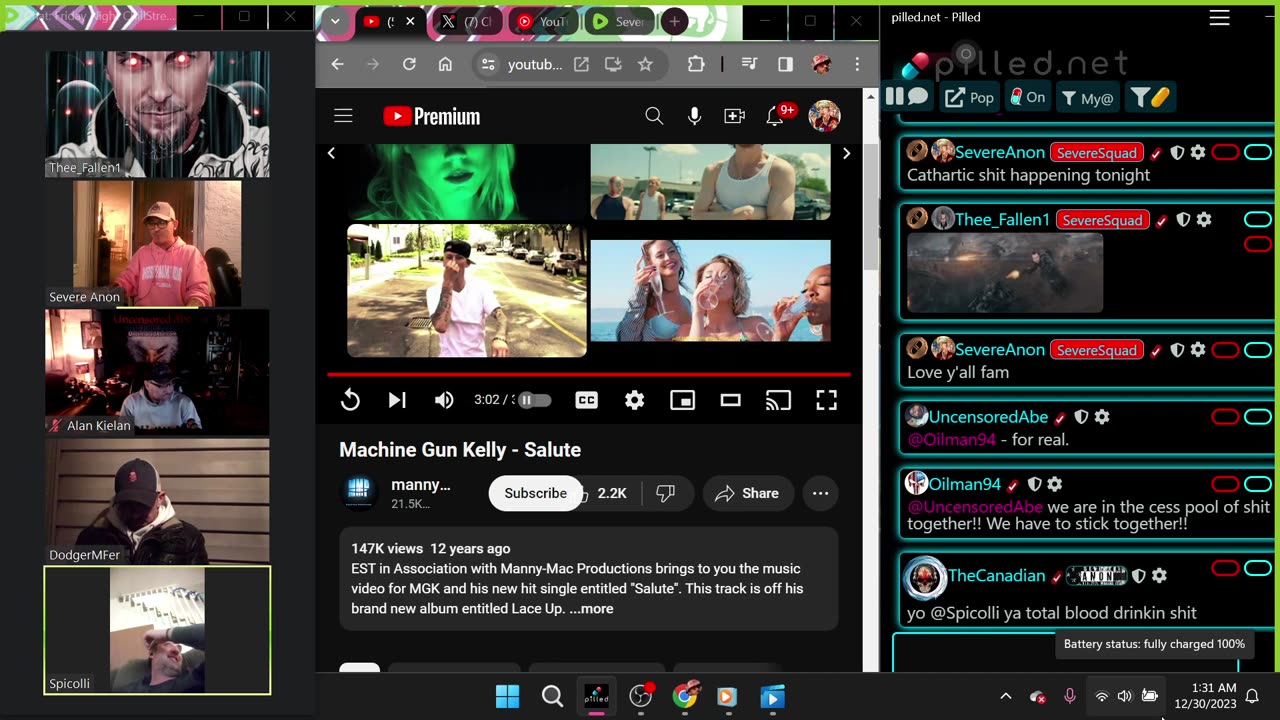
Task: Click the Share button
Action: (747, 493)
